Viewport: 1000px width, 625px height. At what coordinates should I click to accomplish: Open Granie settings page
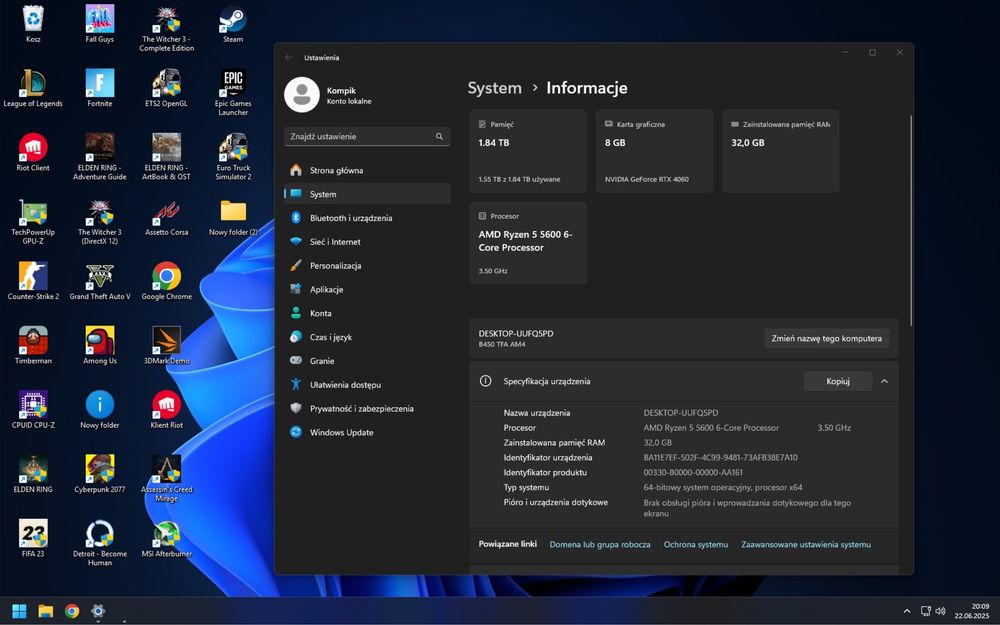[367, 361]
